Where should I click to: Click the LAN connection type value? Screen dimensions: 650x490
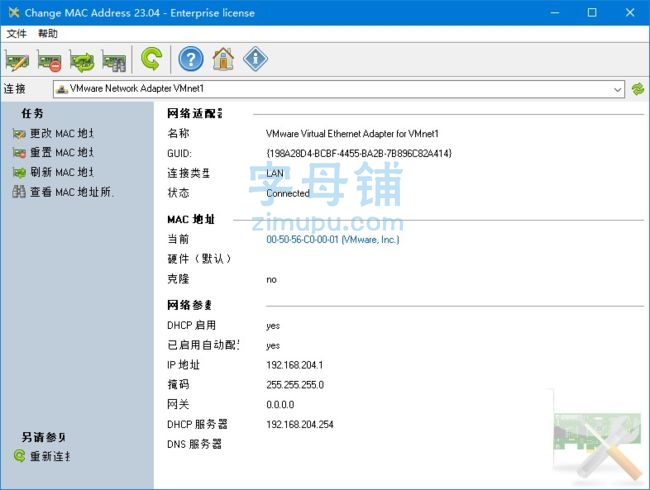point(275,173)
